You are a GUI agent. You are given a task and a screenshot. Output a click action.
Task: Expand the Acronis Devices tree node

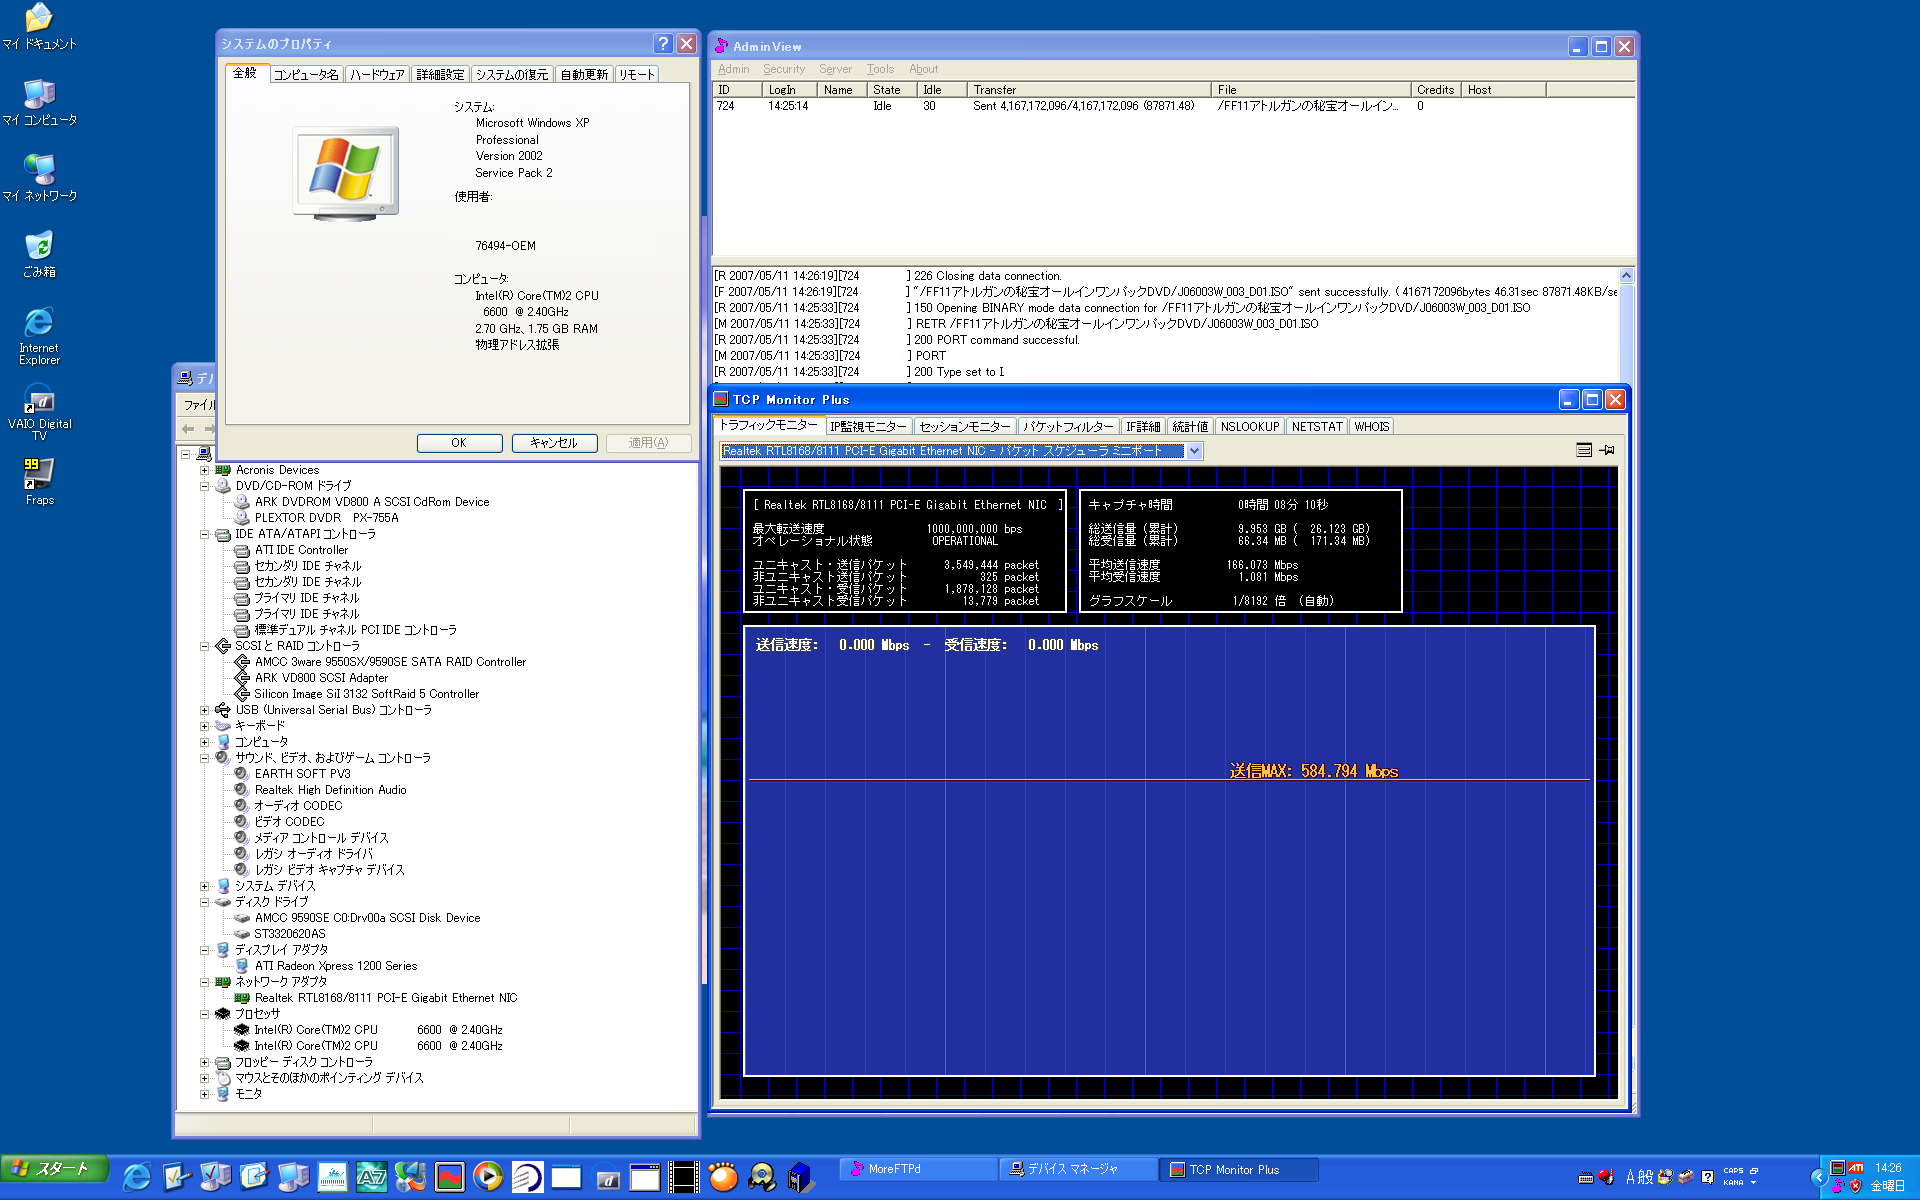[205, 470]
